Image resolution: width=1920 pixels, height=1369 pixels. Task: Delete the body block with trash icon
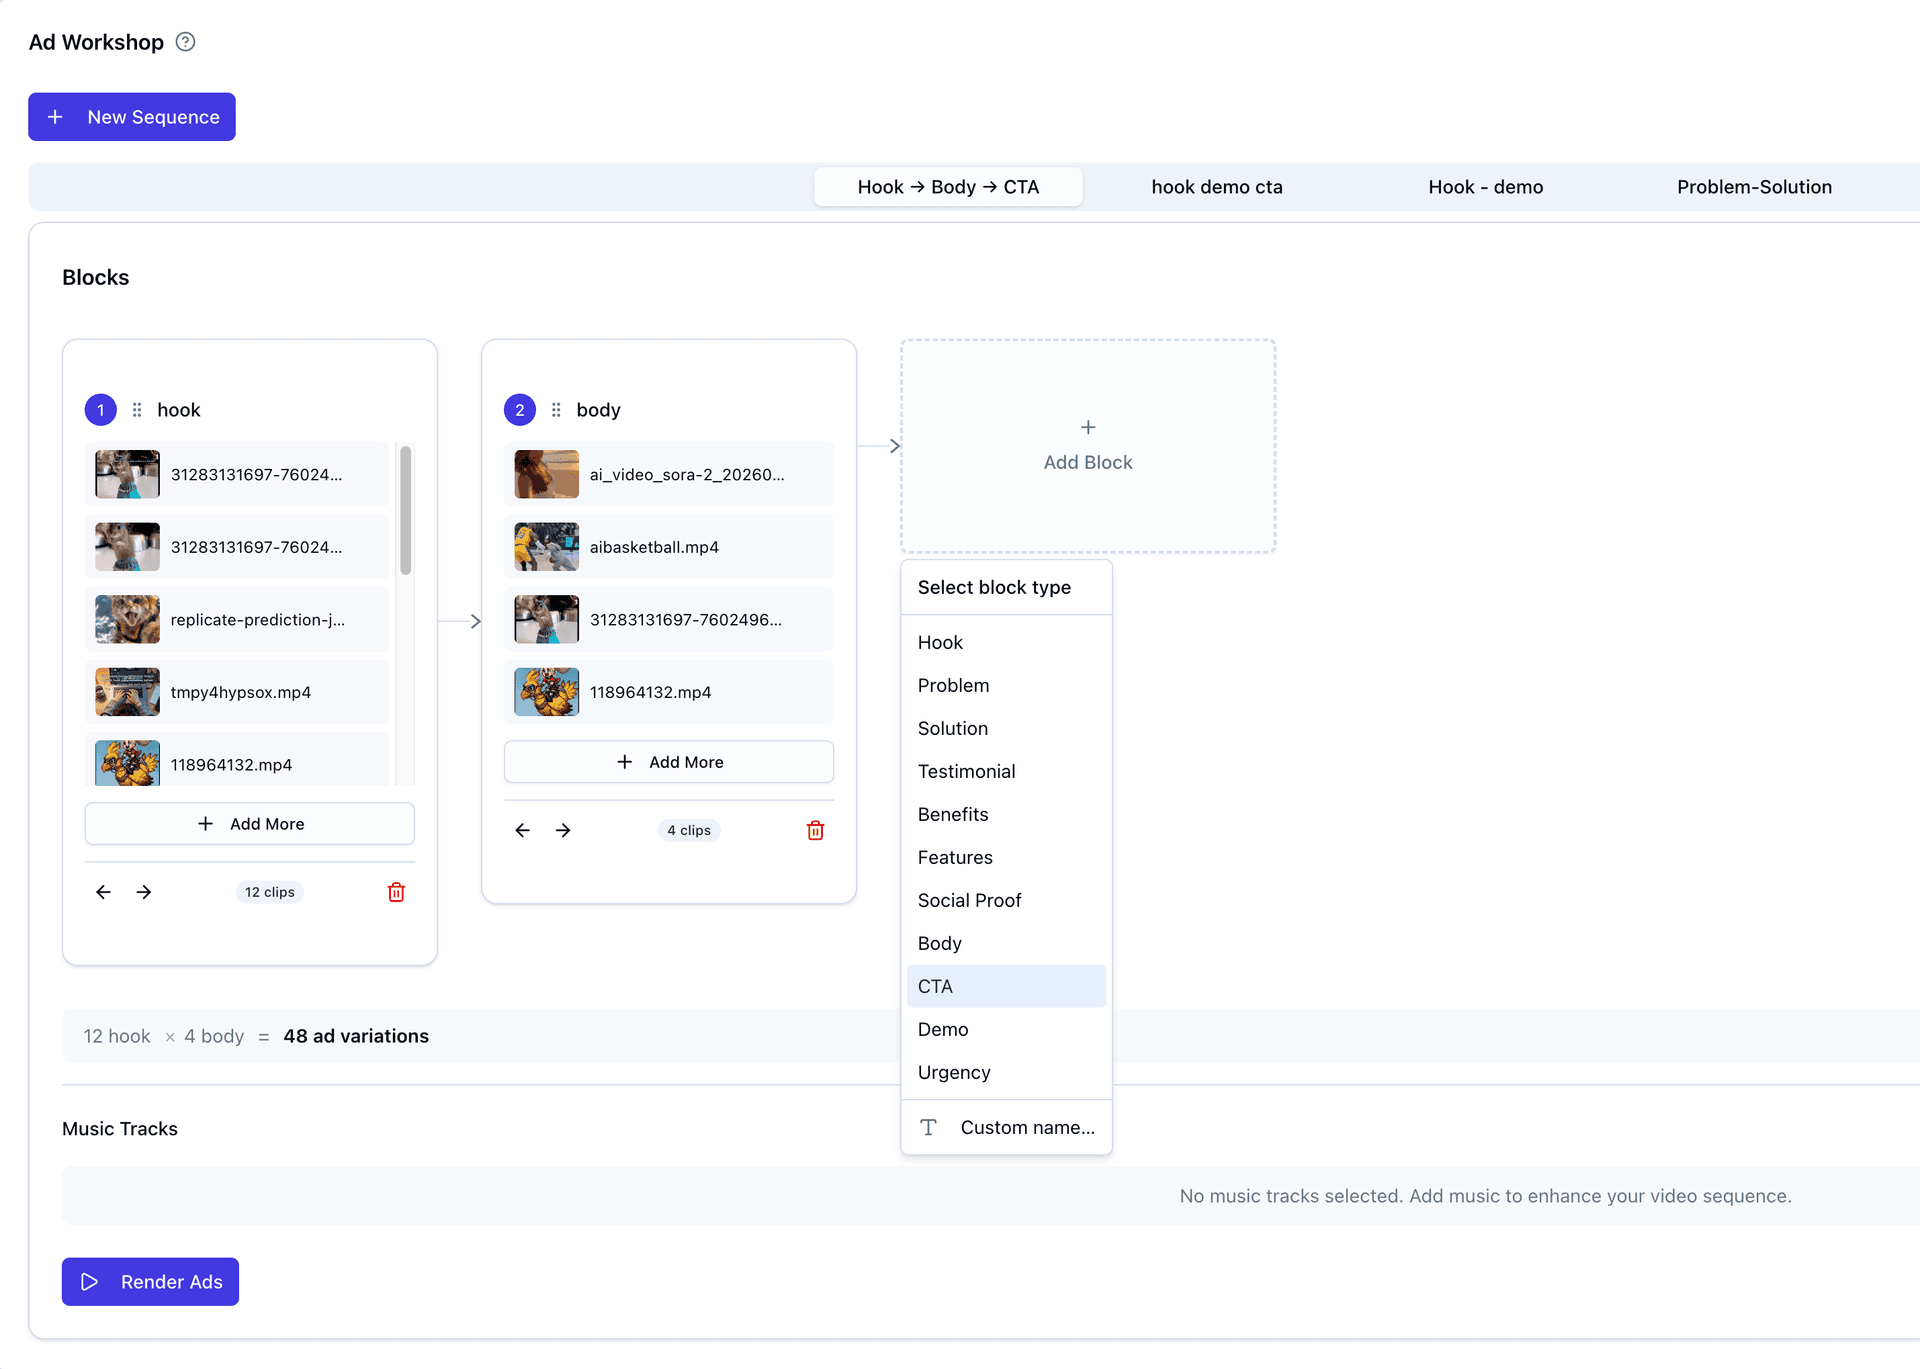[x=815, y=830]
